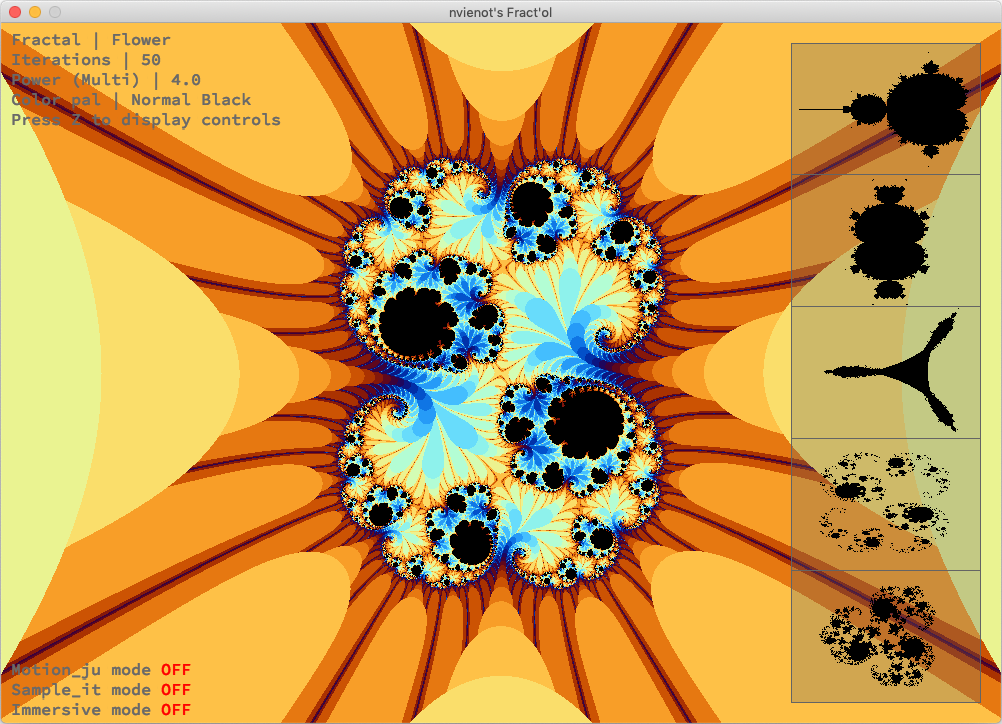The image size is (1002, 724).
Task: Click the Motion_ju mode OFF status
Action: (x=101, y=670)
